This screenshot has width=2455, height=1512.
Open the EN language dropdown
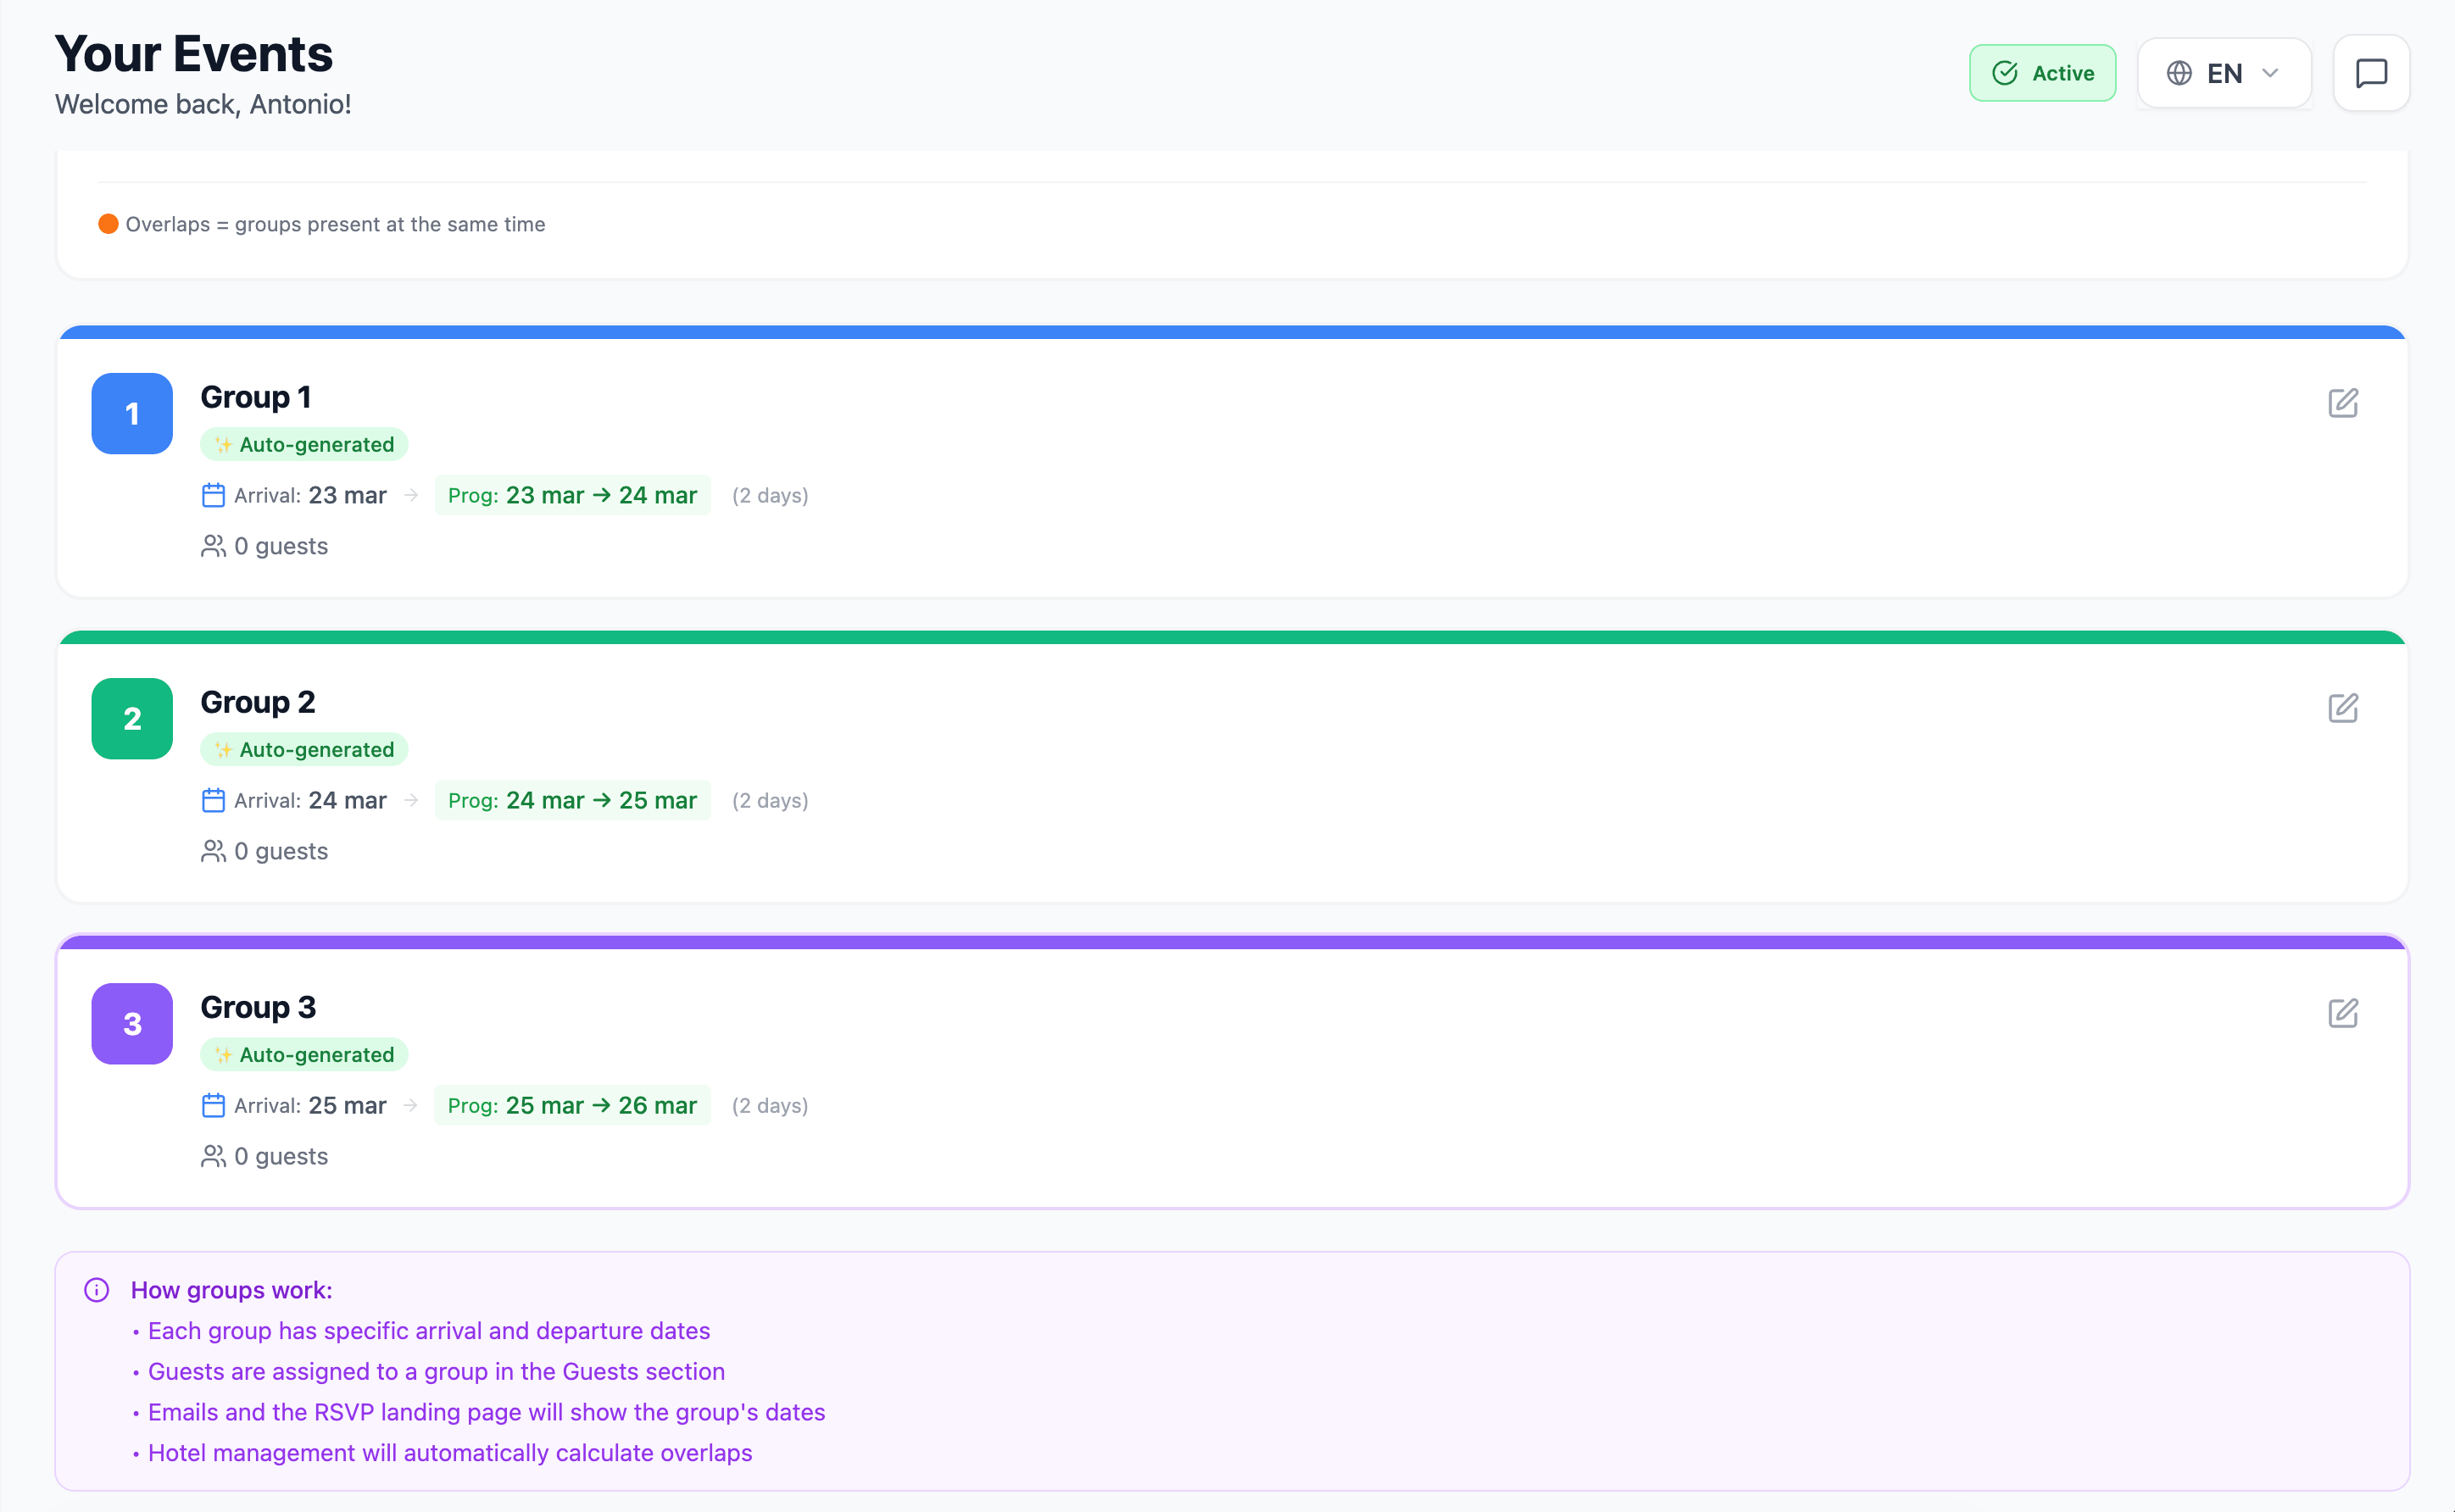tap(2224, 73)
